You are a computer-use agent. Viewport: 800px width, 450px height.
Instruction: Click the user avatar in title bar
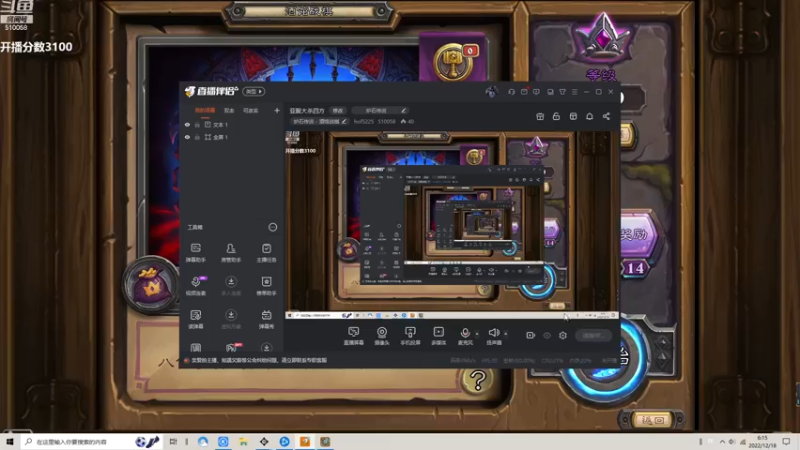[x=491, y=92]
